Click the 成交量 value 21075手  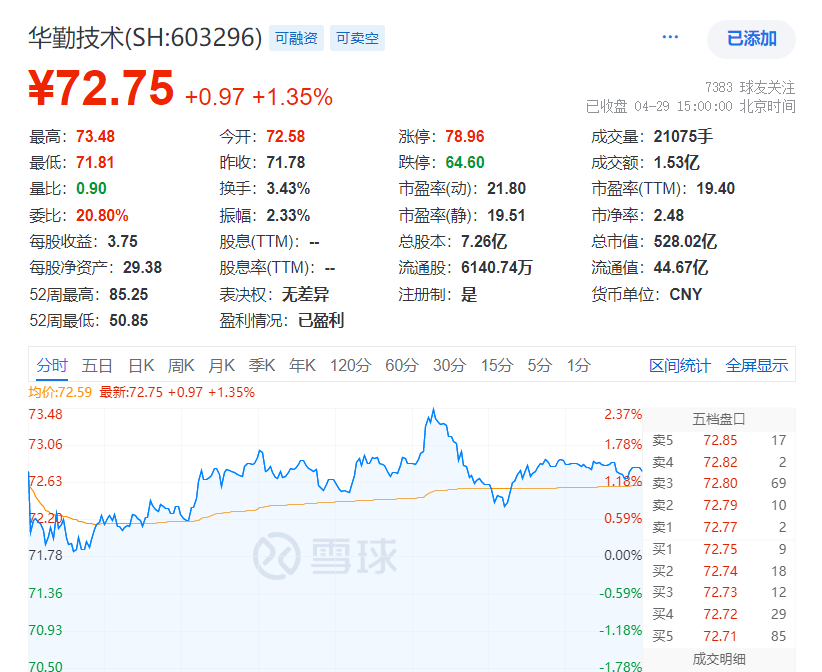click(683, 137)
